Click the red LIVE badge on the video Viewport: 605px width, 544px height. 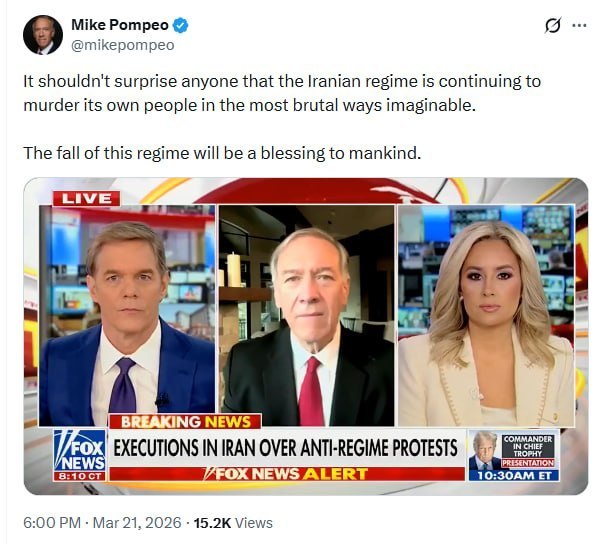point(86,198)
